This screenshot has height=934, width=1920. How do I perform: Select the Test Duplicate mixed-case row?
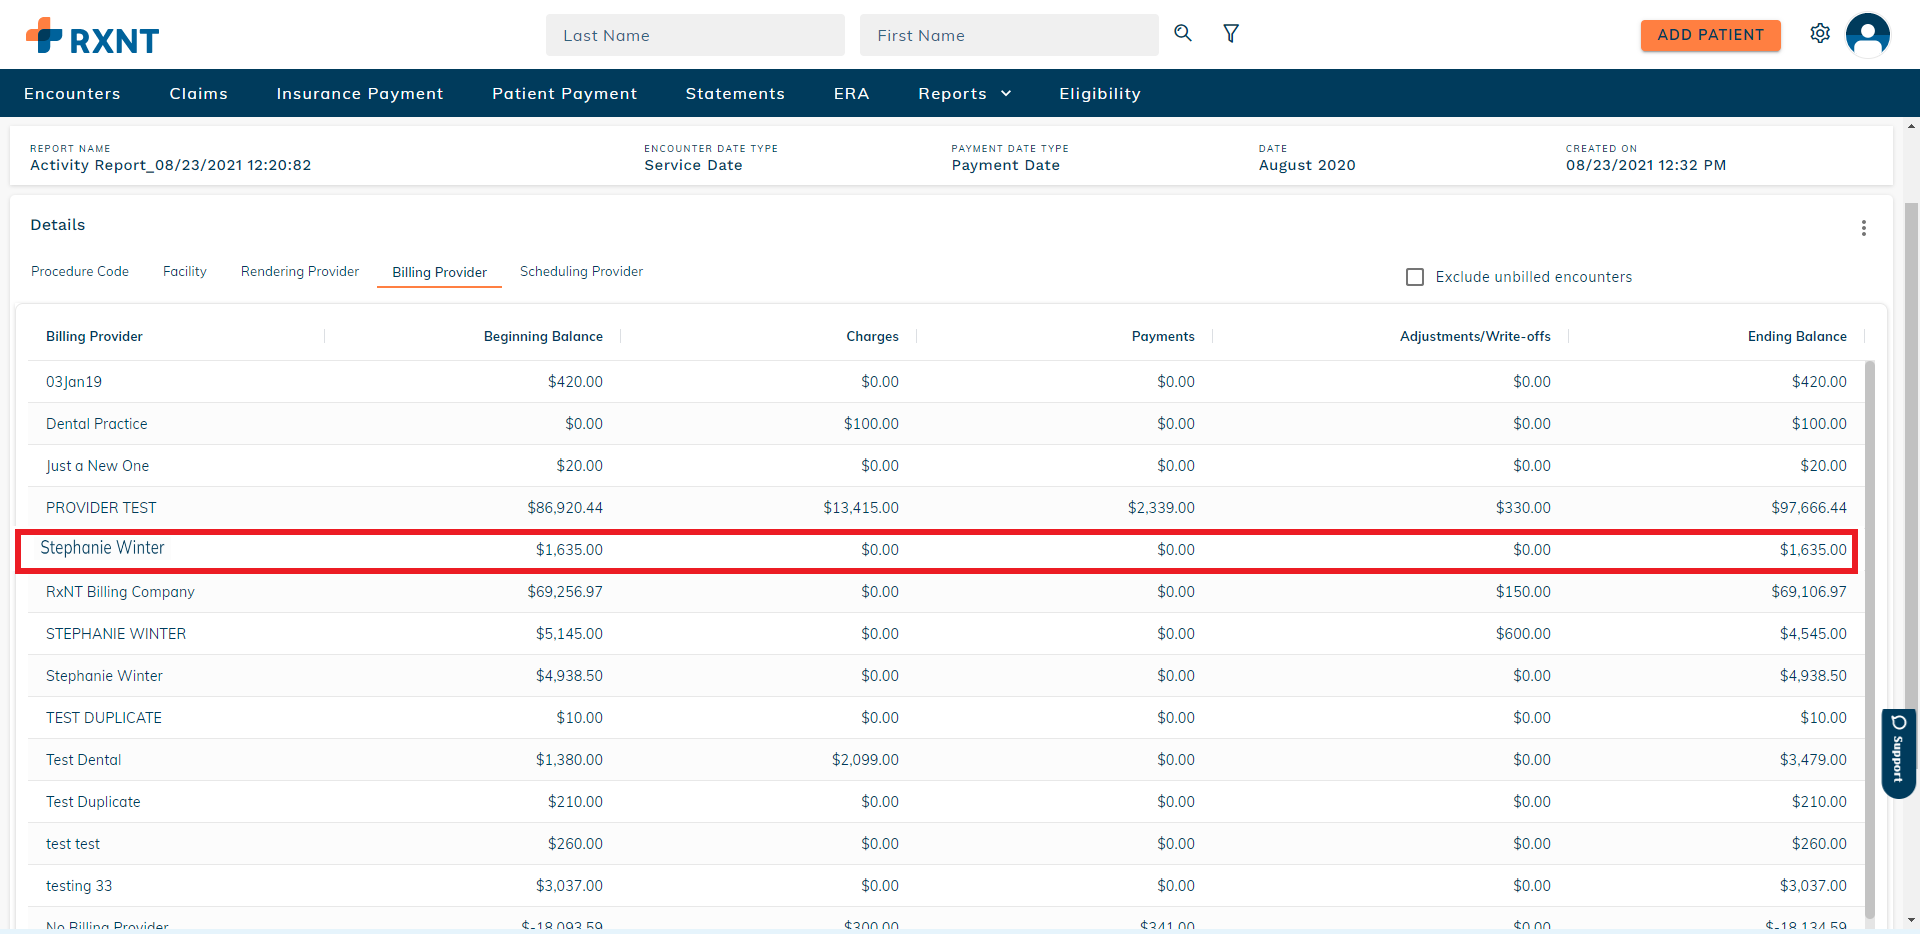tap(946, 802)
